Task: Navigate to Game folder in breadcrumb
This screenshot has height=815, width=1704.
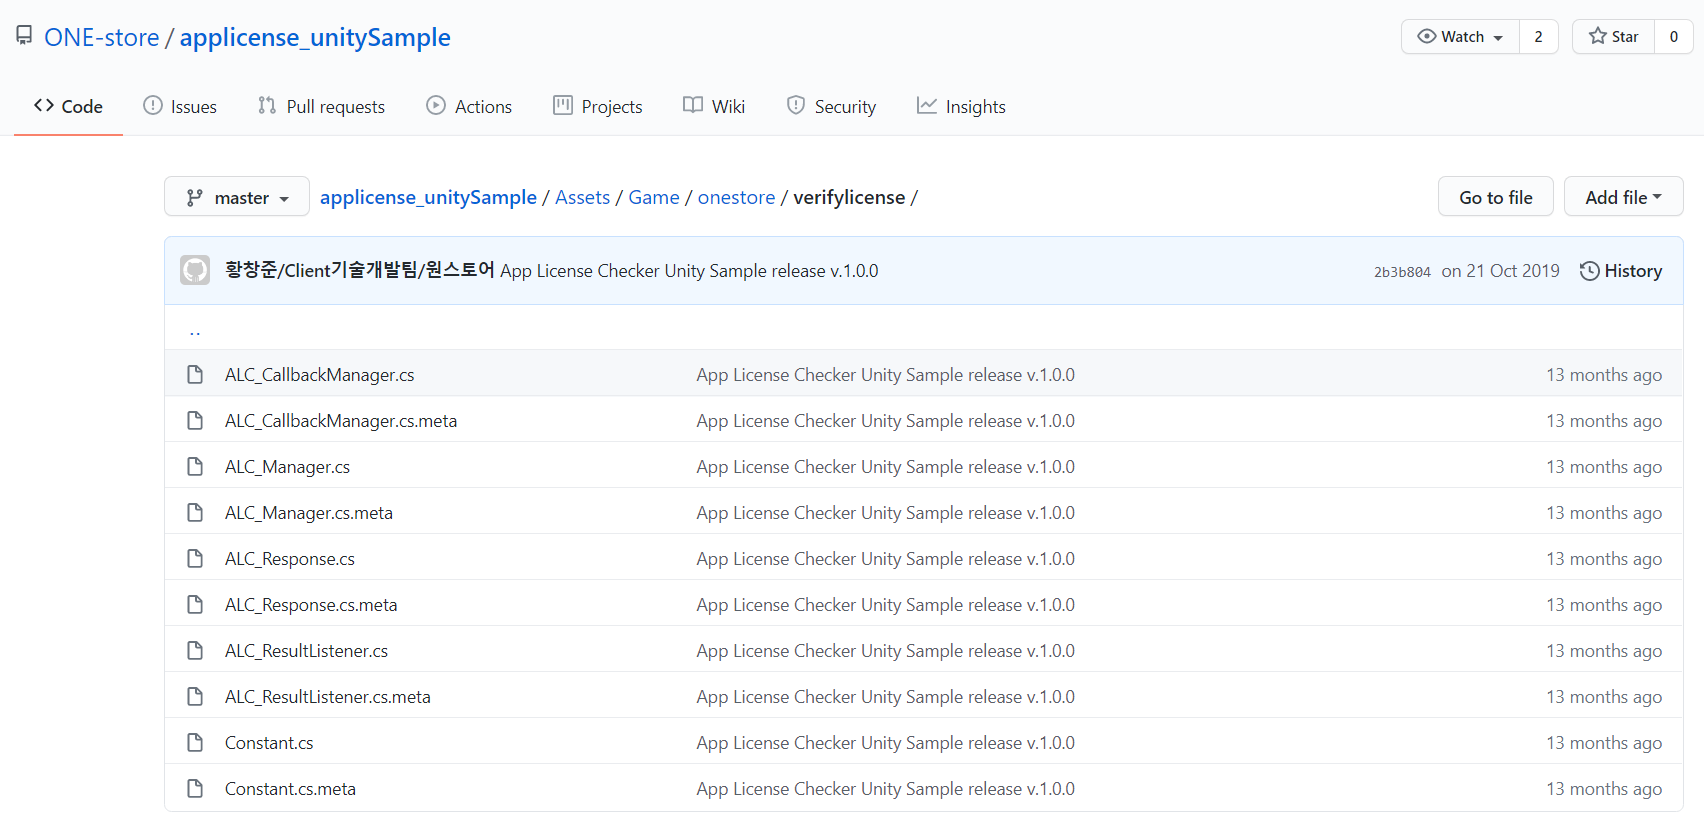Action: [x=654, y=197]
